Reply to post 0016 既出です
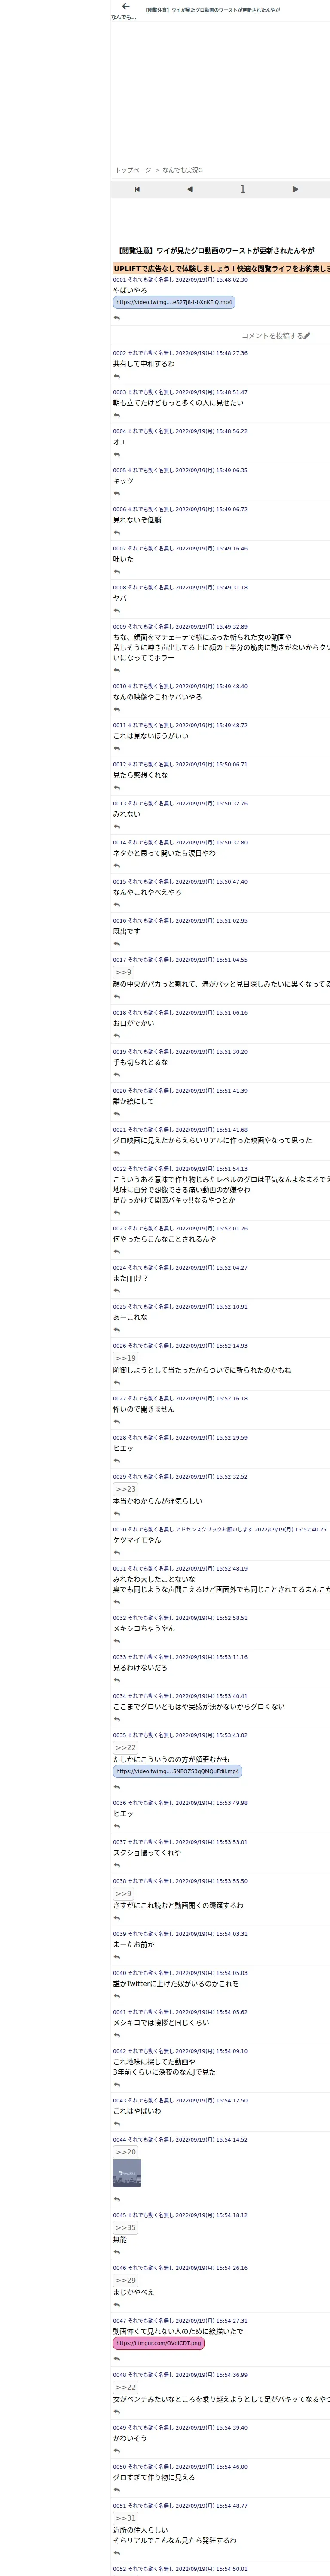Image resolution: width=330 pixels, height=2576 pixels. tap(117, 944)
